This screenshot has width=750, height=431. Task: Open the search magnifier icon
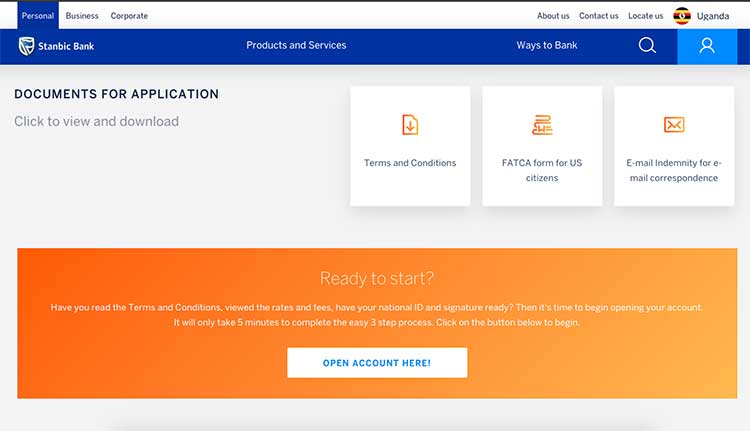(647, 45)
